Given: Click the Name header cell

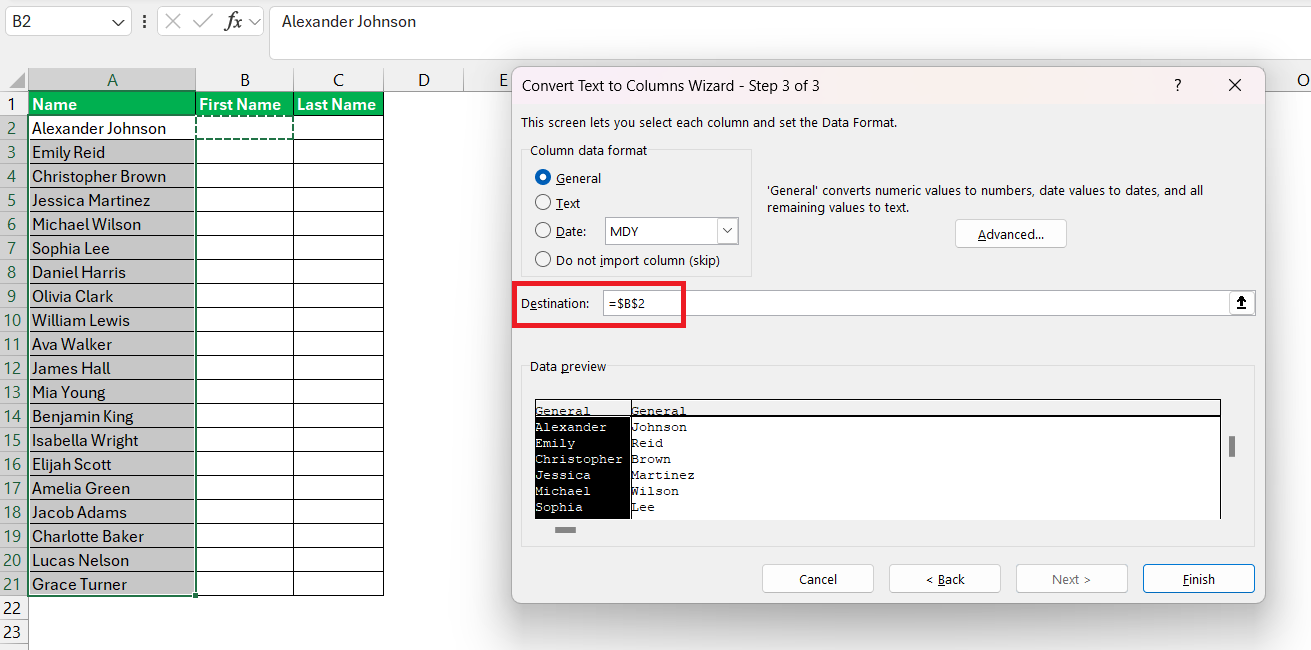Looking at the screenshot, I should click(x=112, y=104).
